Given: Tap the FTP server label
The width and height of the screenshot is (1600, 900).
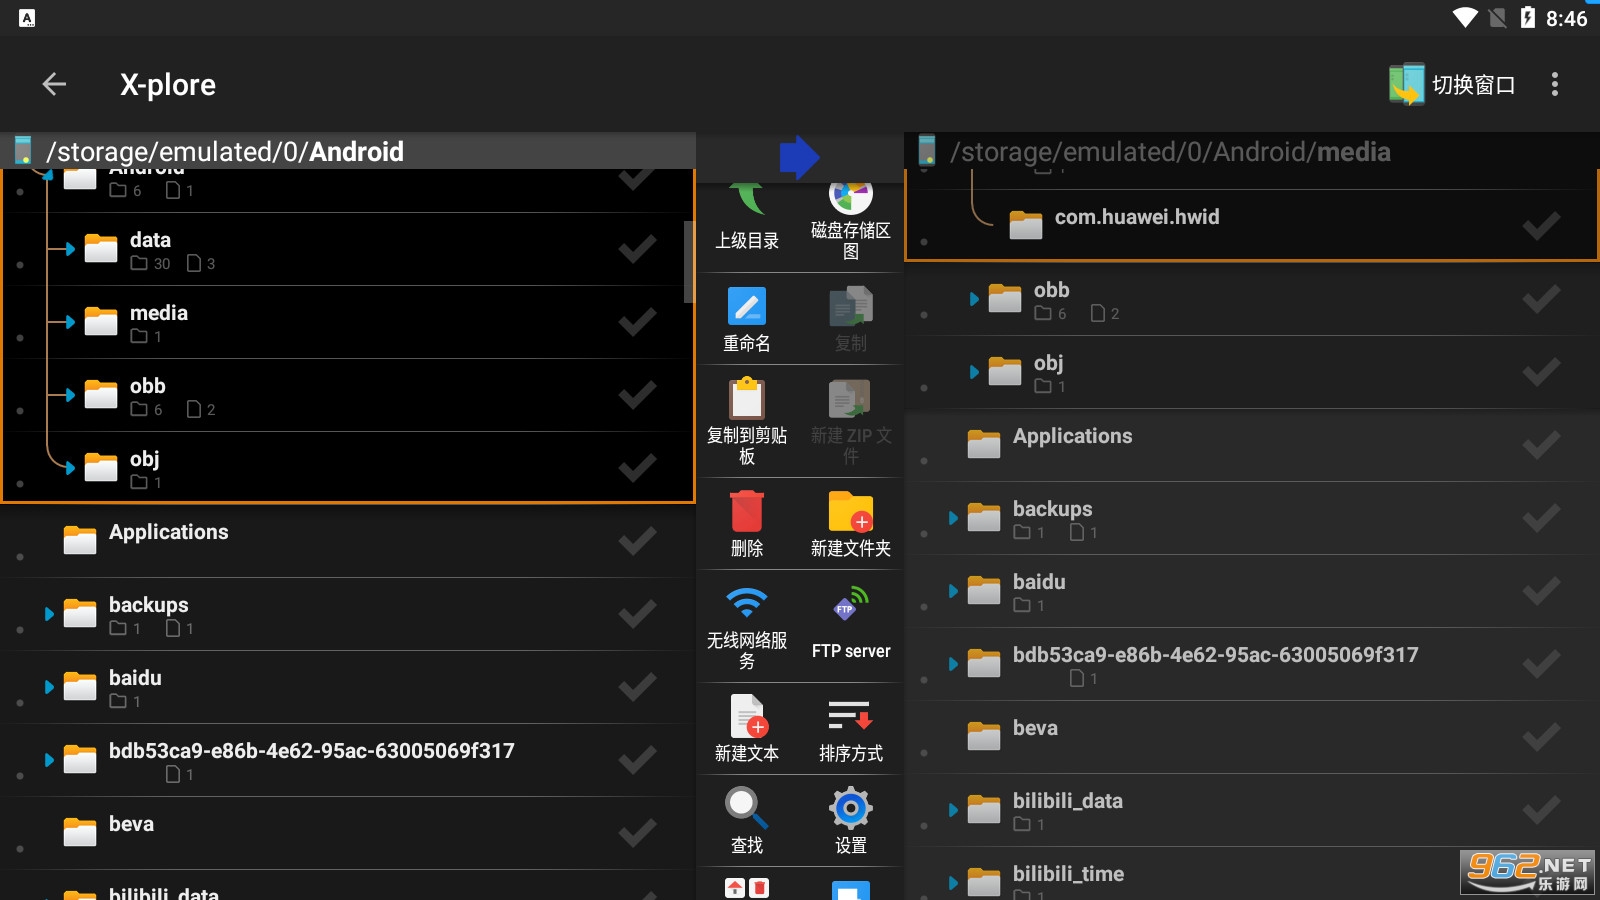Looking at the screenshot, I should 851,651.
